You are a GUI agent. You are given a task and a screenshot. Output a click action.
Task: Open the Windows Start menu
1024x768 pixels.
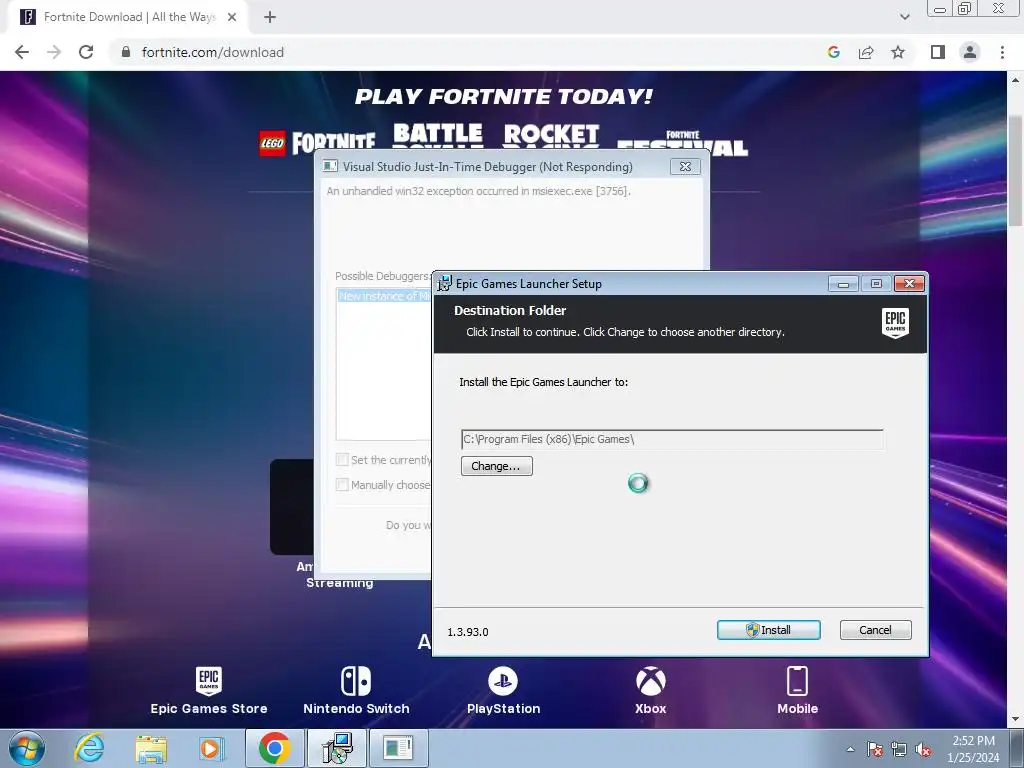(26, 748)
